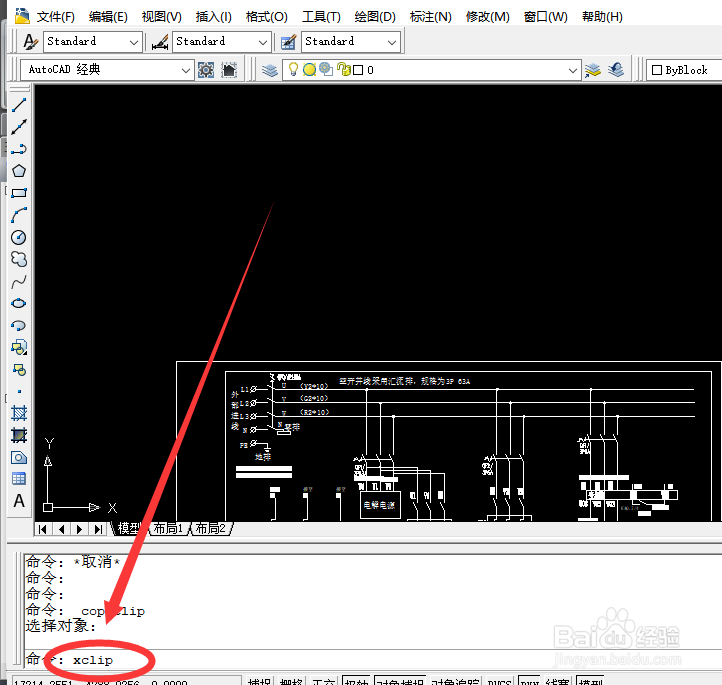Screen dimensions: 722x685
Task: Select the Arc tool
Action: [19, 215]
